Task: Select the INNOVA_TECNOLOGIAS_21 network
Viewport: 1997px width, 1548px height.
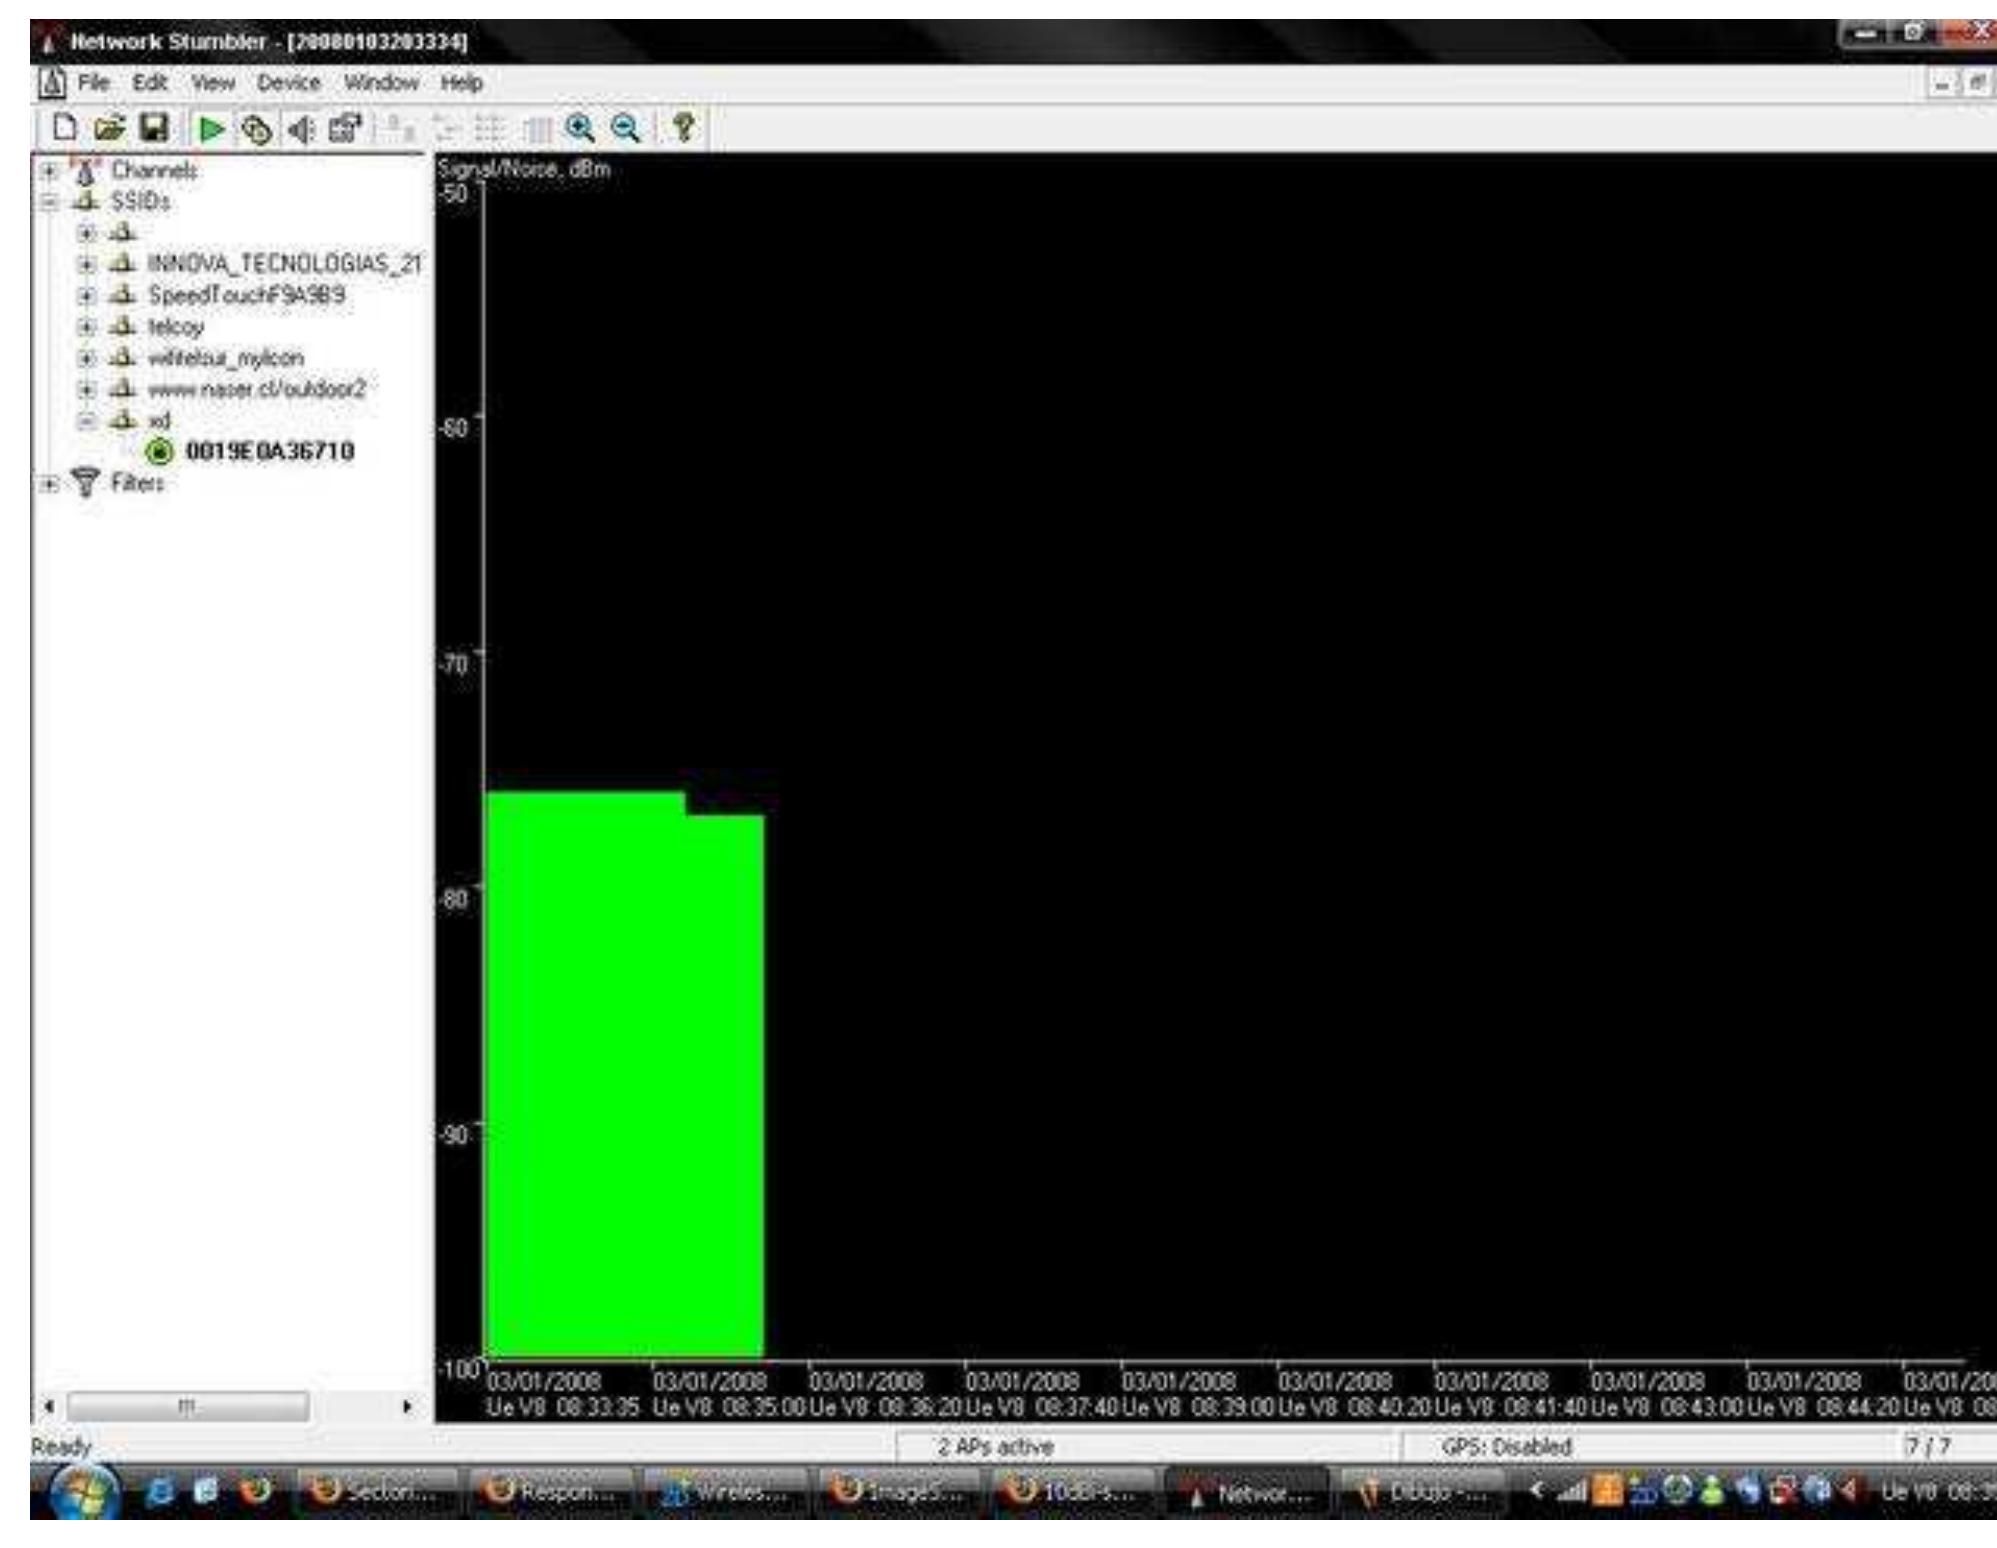Action: [284, 264]
